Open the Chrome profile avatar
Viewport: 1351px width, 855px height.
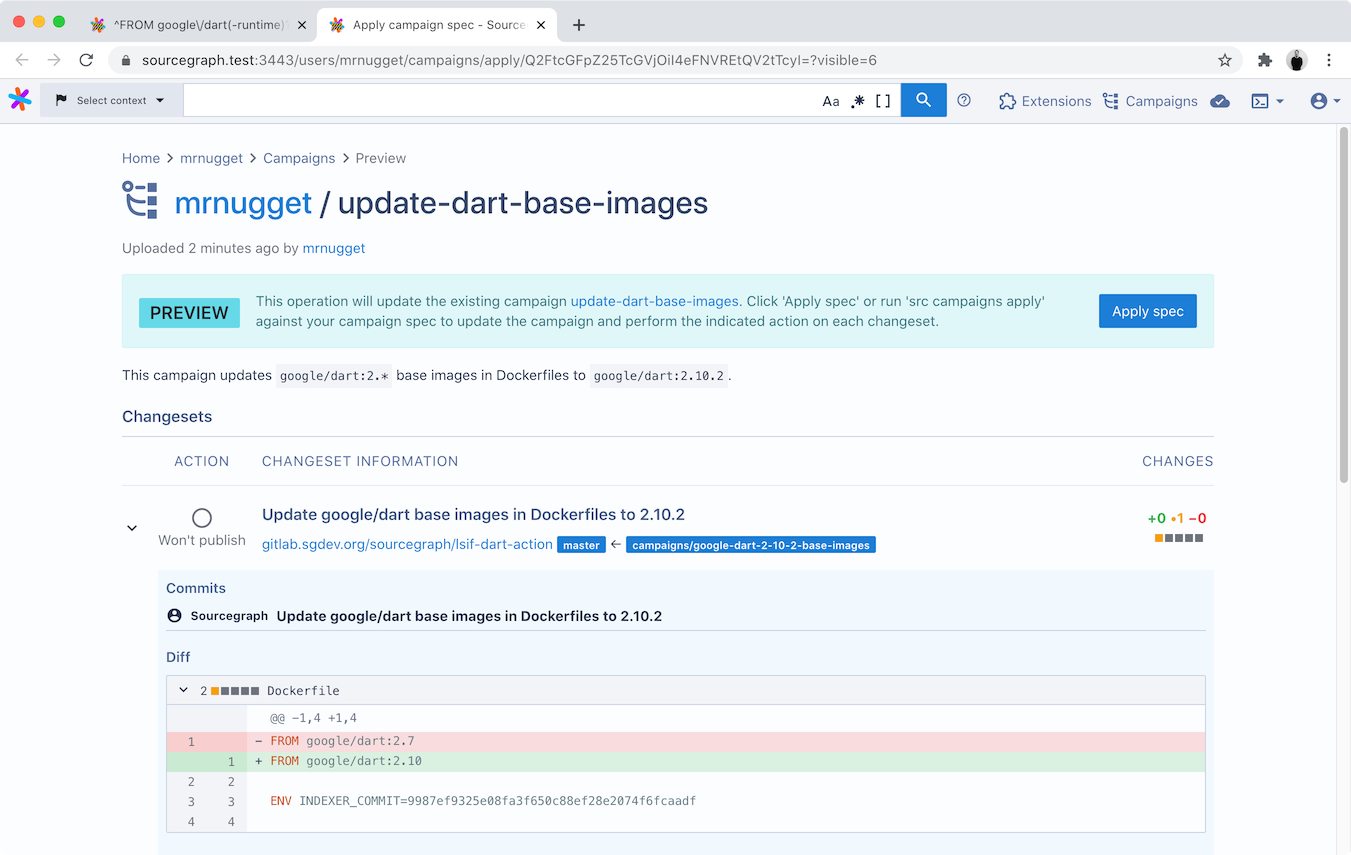tap(1297, 60)
